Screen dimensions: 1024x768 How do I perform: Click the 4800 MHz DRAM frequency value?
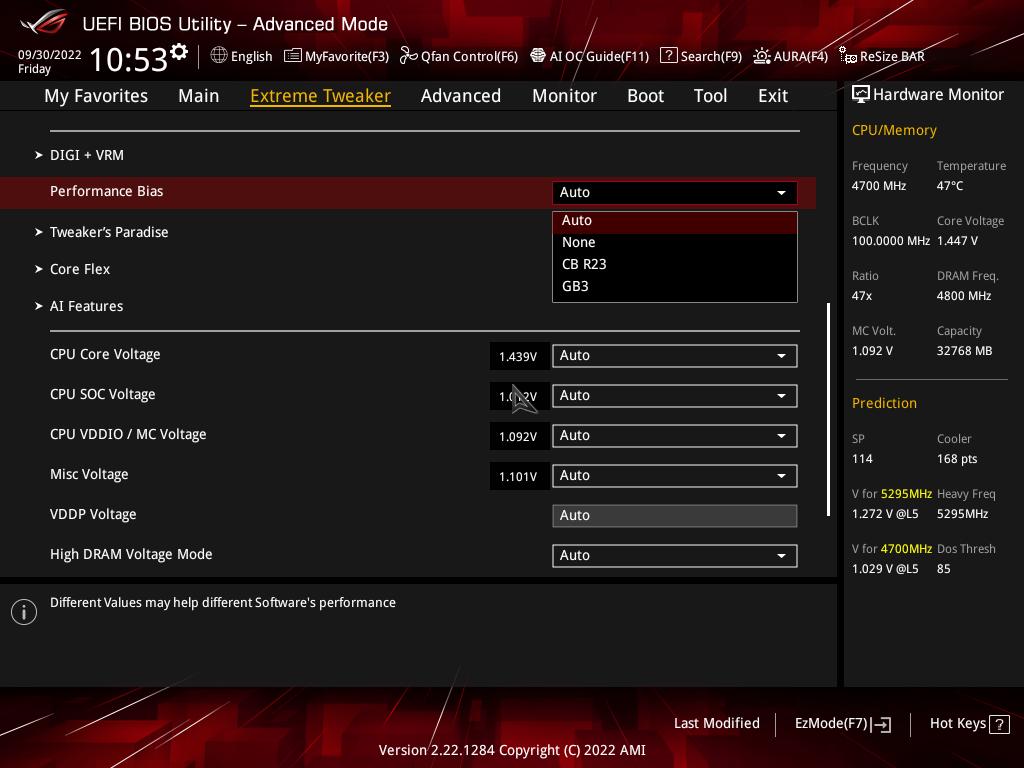pos(964,296)
